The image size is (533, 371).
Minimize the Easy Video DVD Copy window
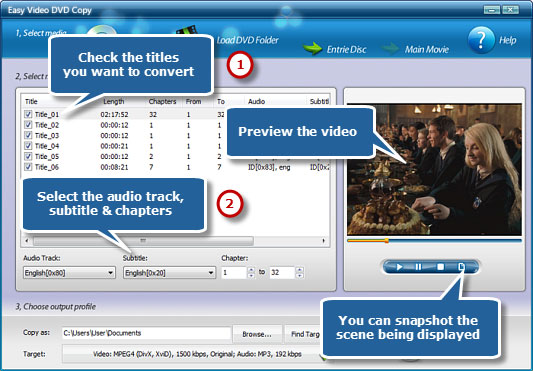pyautogui.click(x=492, y=10)
